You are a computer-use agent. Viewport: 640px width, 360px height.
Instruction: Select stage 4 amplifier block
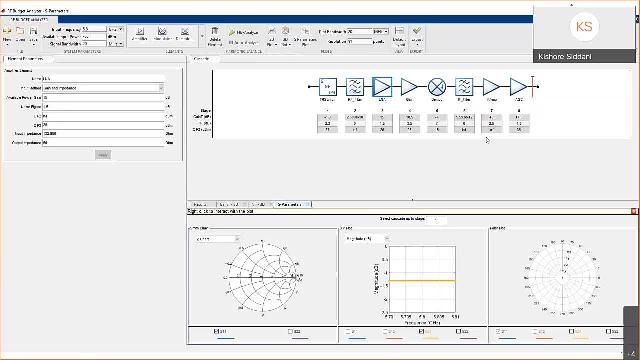(x=409, y=87)
